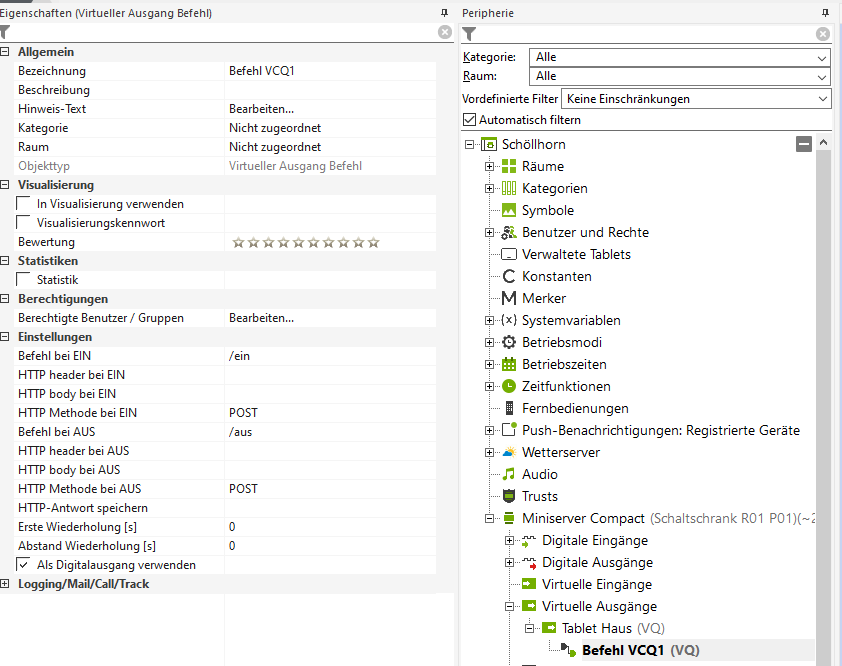This screenshot has height=666, width=842.
Task: Click Bearbeiten... for Berechtigte Benutzer / Gruppen
Action: pyautogui.click(x=261, y=318)
